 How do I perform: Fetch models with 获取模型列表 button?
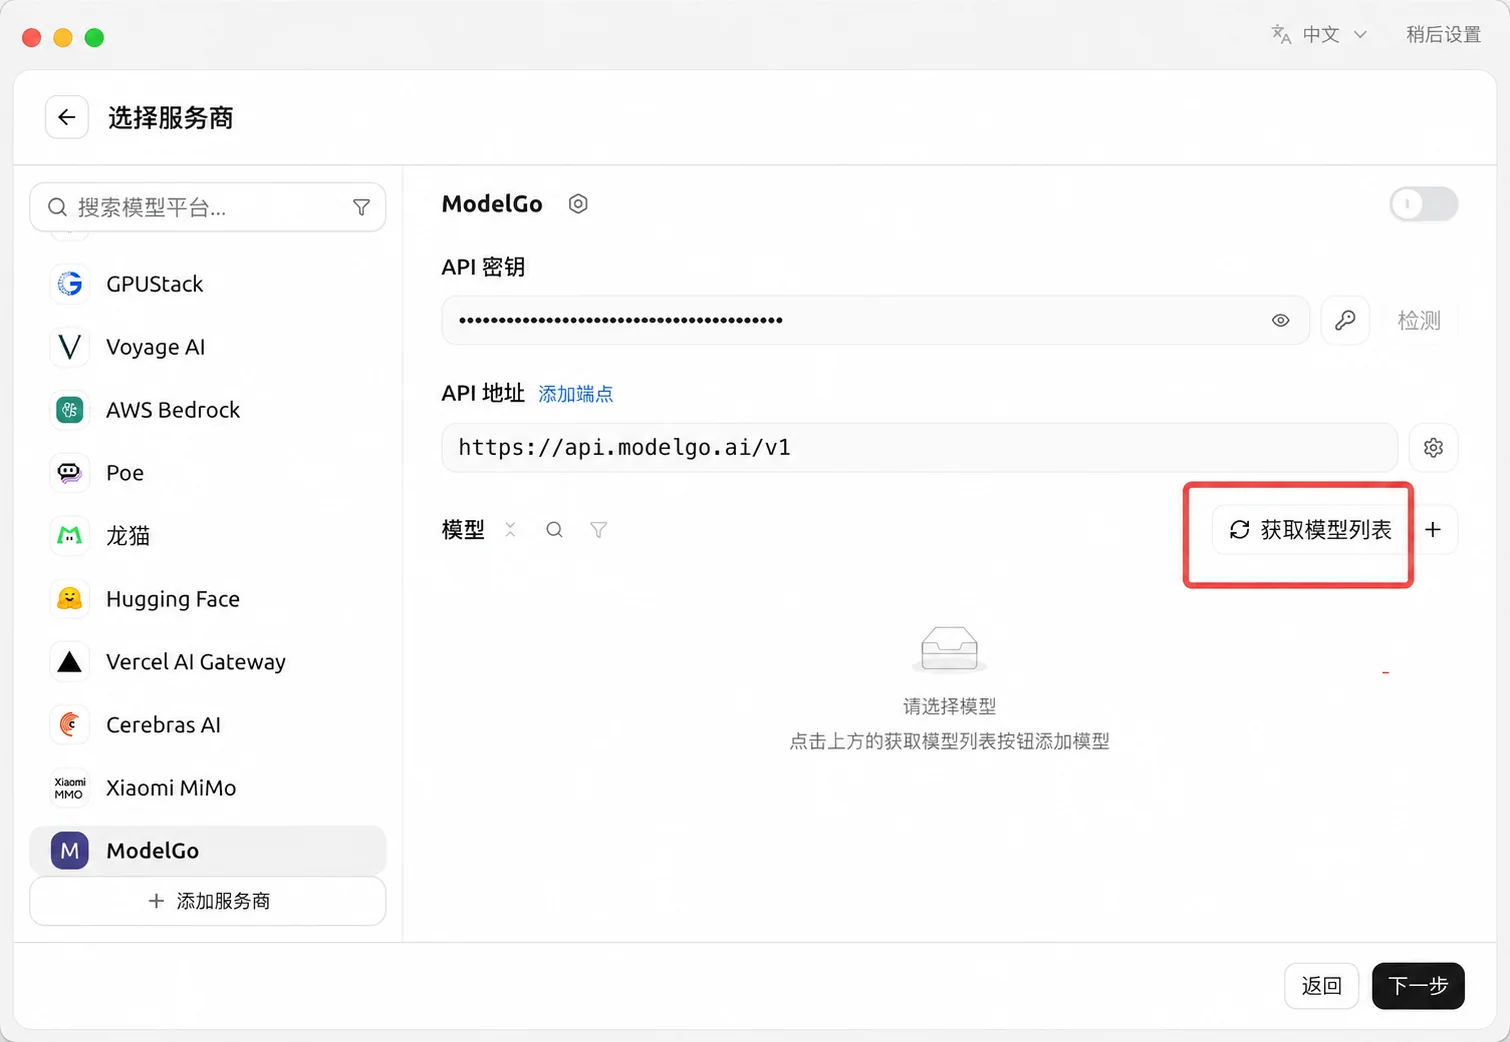point(1310,530)
